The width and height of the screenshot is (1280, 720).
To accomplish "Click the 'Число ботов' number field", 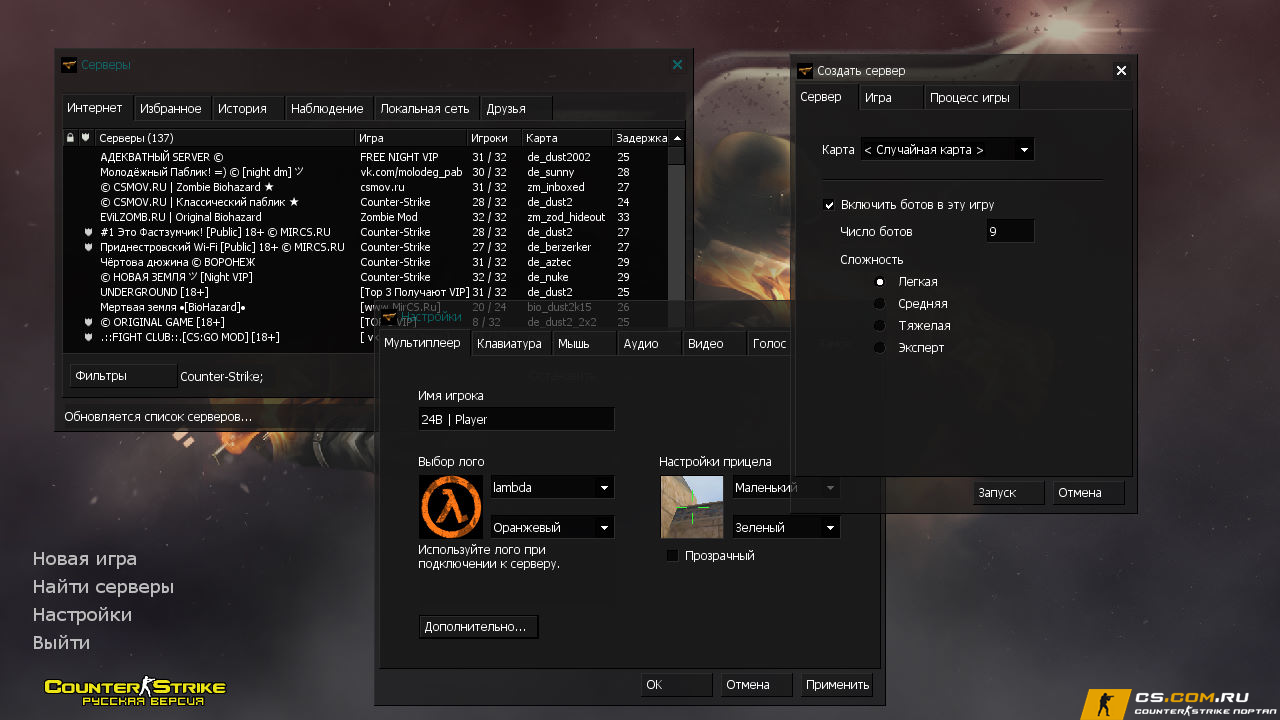I will tap(1010, 232).
